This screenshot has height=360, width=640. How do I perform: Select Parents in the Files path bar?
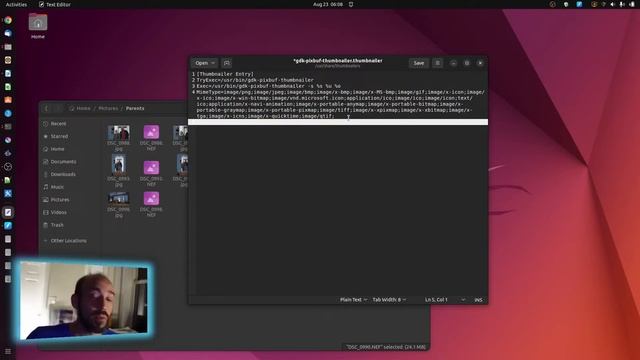[135, 108]
